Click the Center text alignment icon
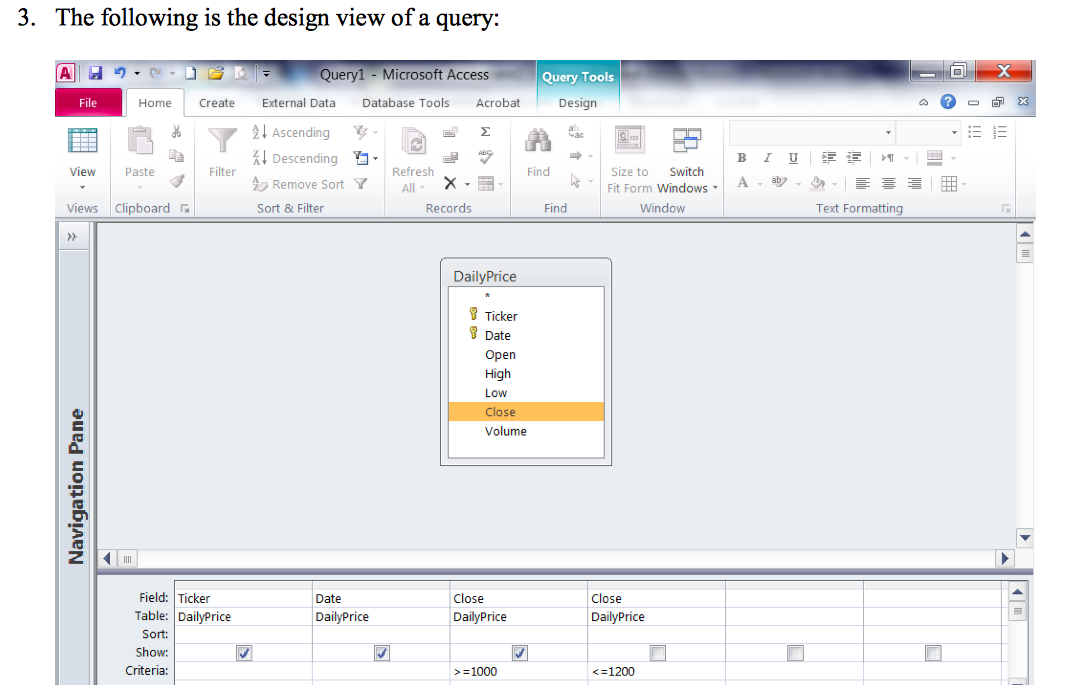This screenshot has width=1073, height=685. [888, 183]
